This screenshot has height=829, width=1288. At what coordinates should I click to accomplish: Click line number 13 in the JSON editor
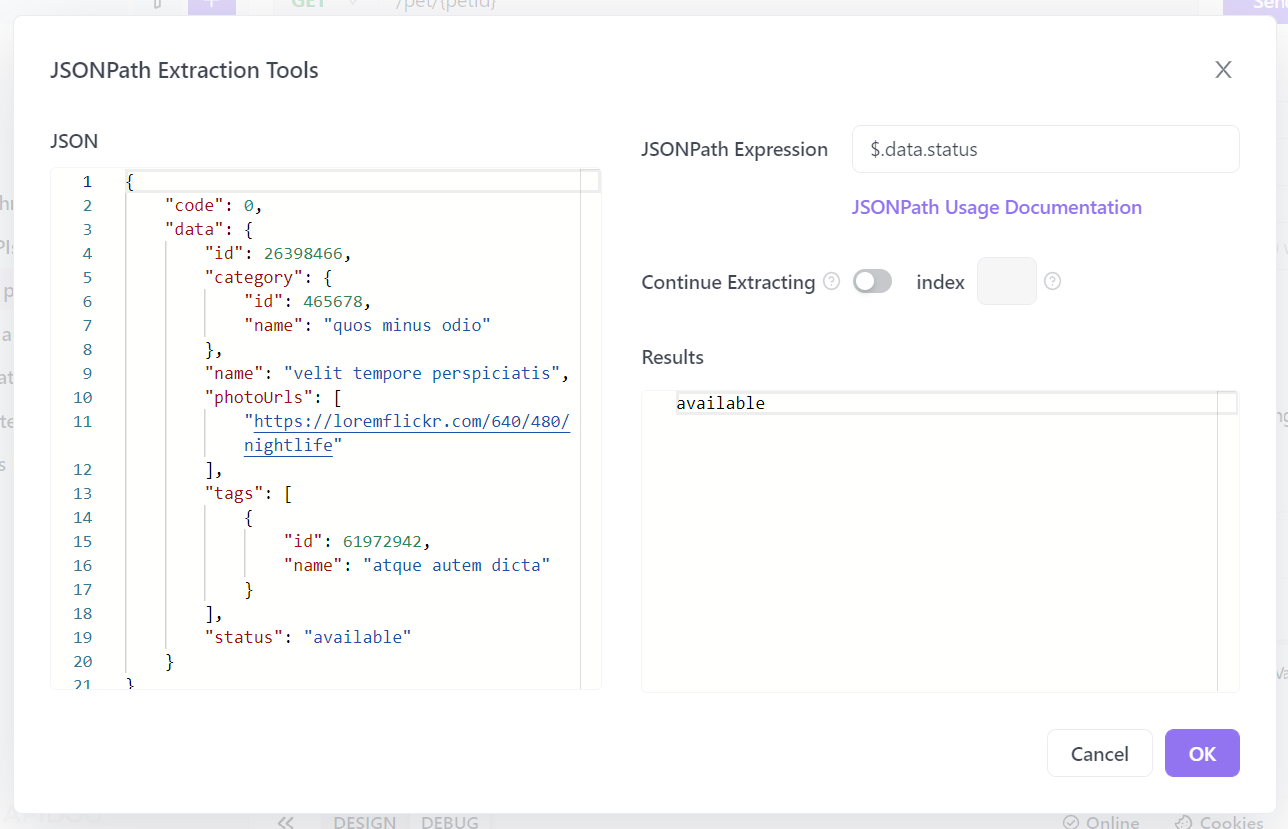82,493
